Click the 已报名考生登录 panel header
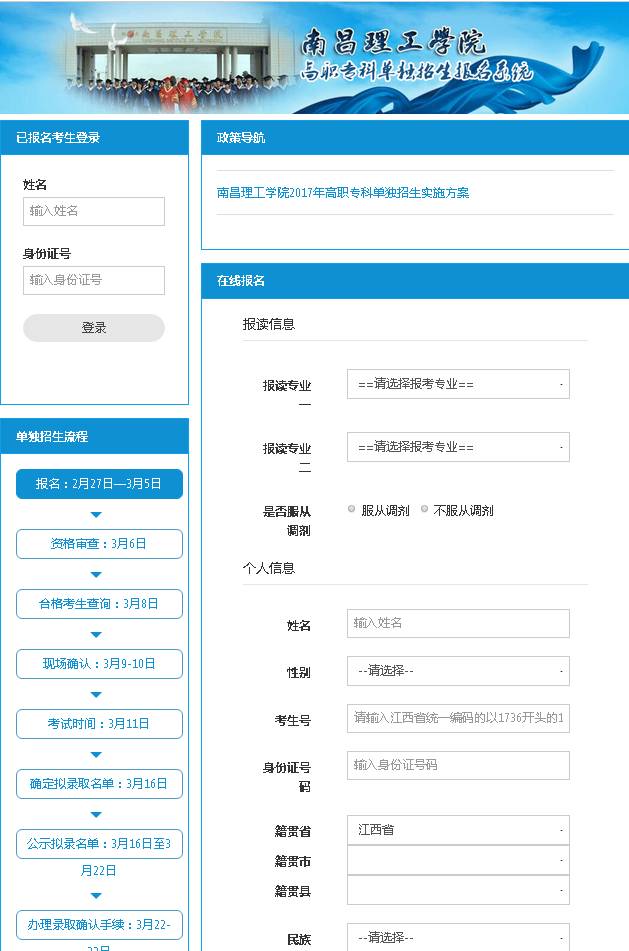Viewport: 629px width, 951px height. pos(94,138)
